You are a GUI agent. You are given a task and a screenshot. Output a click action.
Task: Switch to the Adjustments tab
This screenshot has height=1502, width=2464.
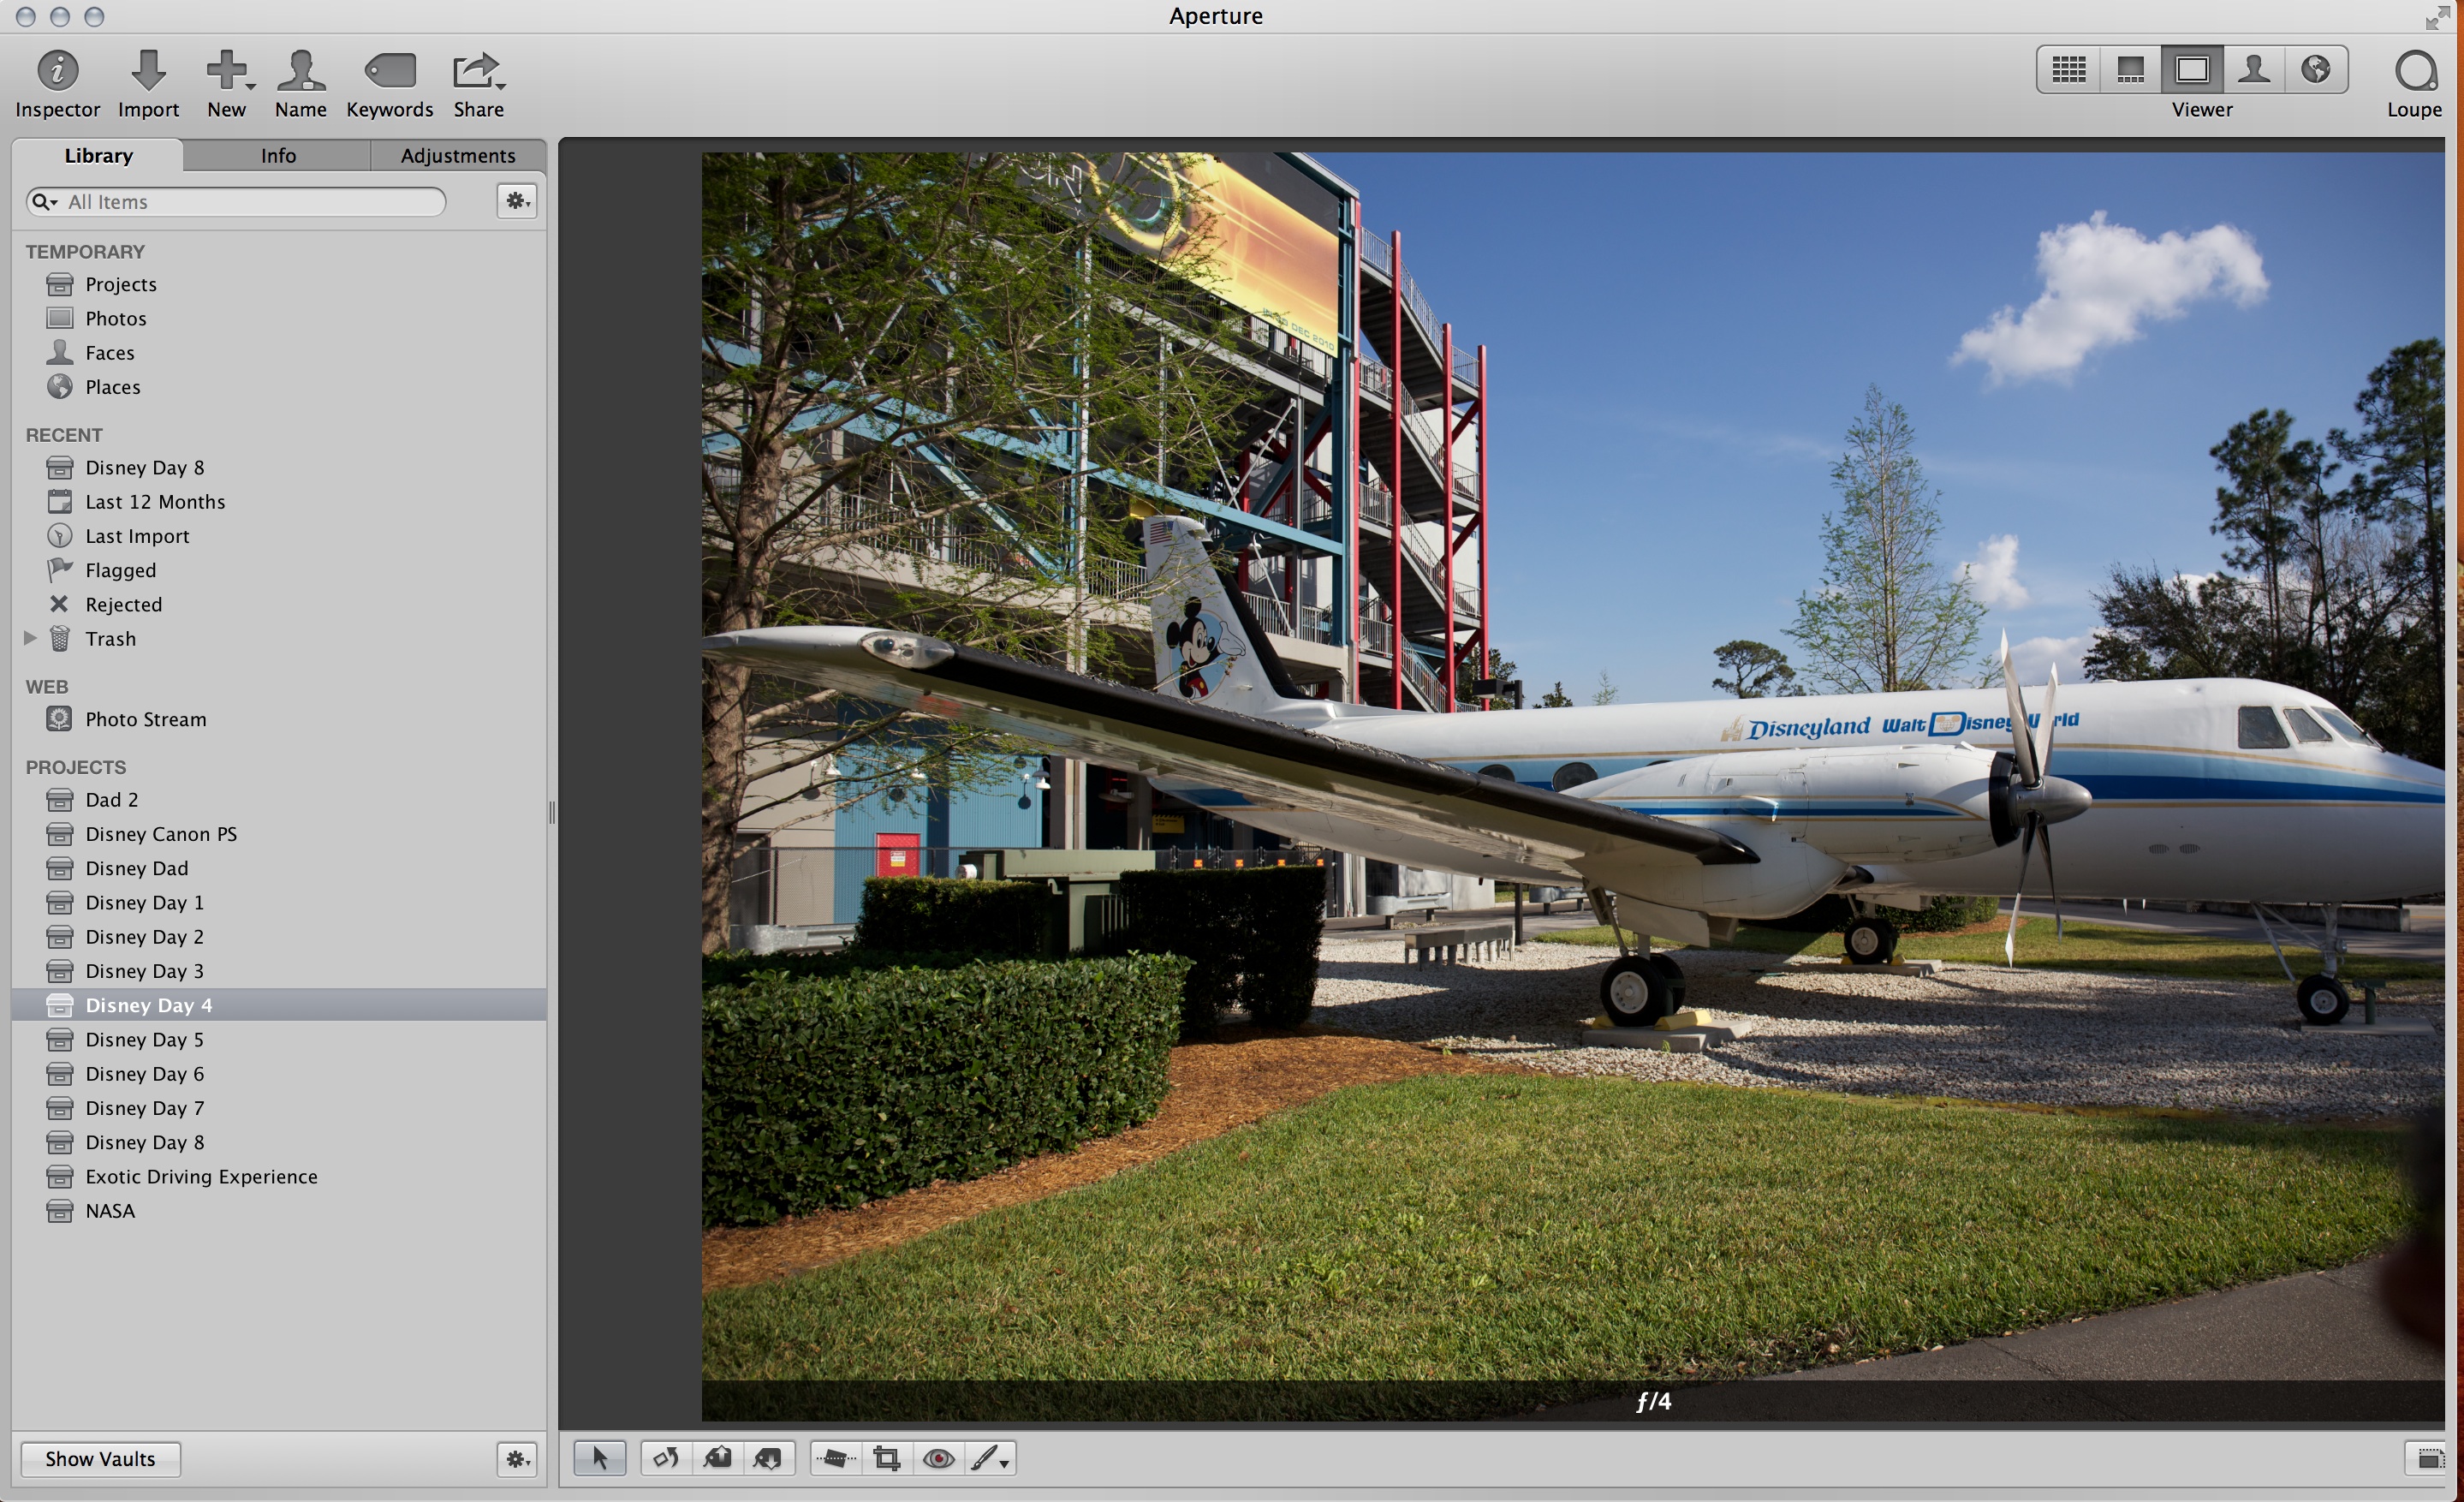click(x=458, y=155)
